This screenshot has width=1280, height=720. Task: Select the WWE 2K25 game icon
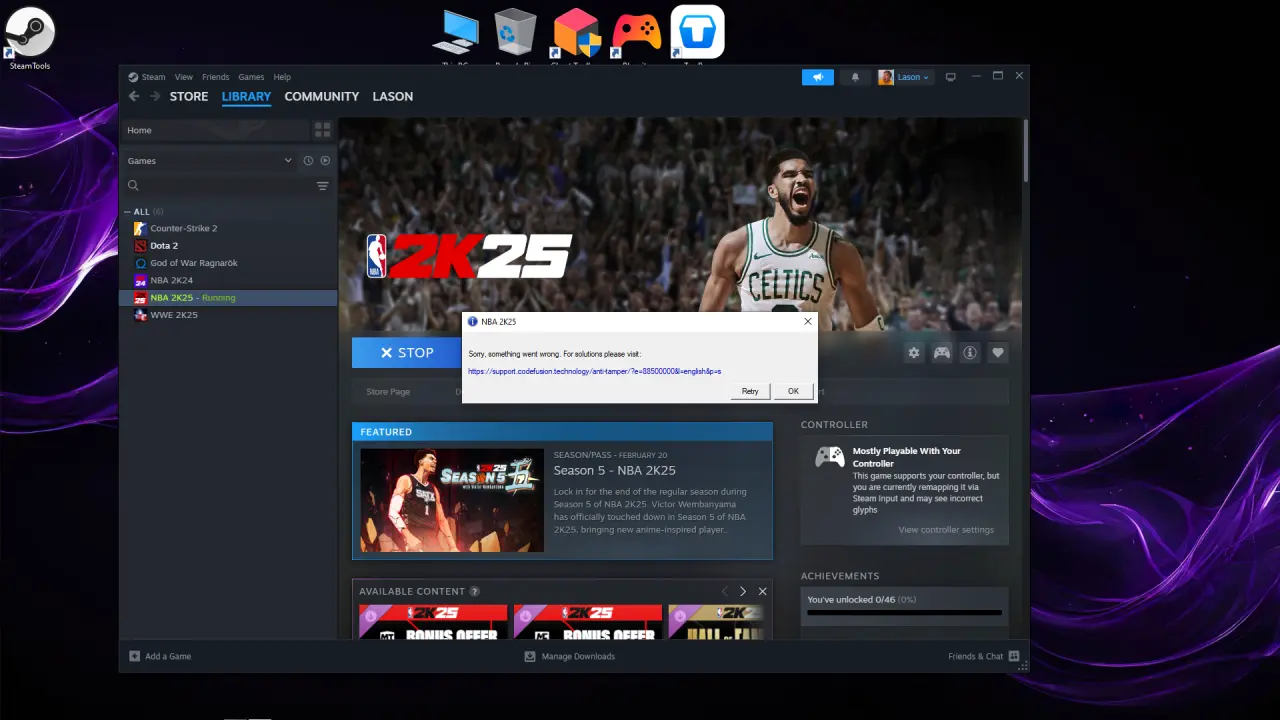tap(140, 315)
